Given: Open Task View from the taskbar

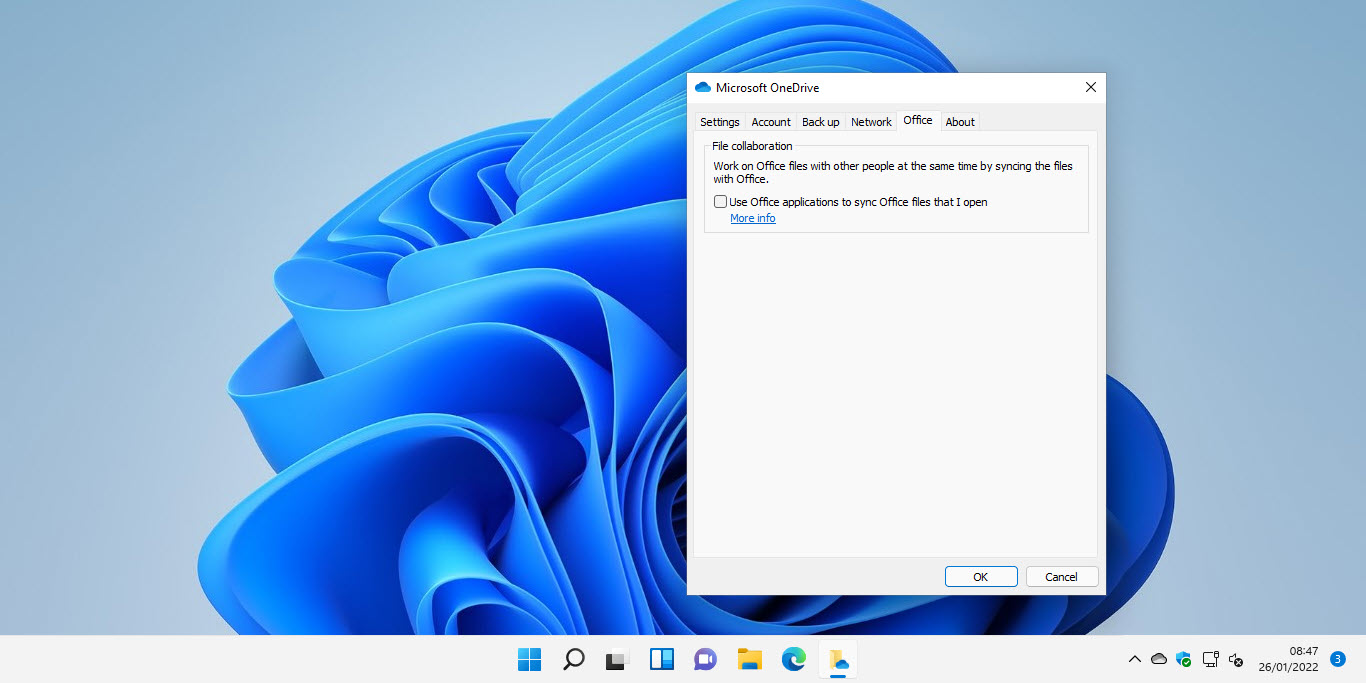Looking at the screenshot, I should tap(617, 659).
